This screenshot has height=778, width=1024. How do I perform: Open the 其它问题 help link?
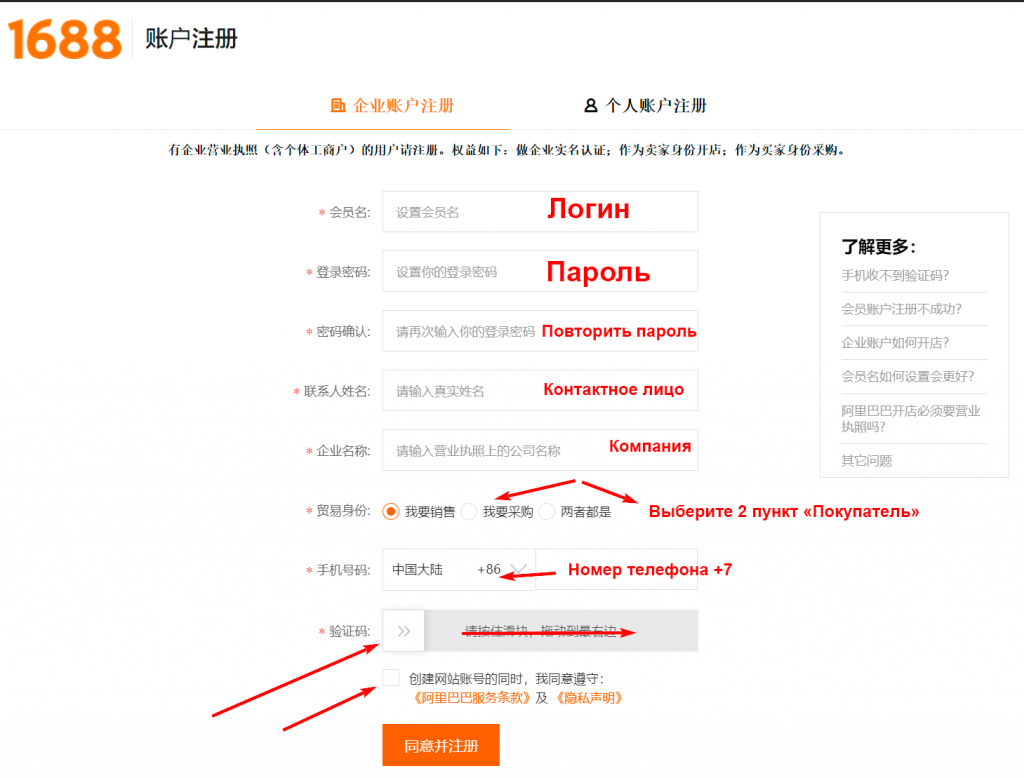pos(867,461)
